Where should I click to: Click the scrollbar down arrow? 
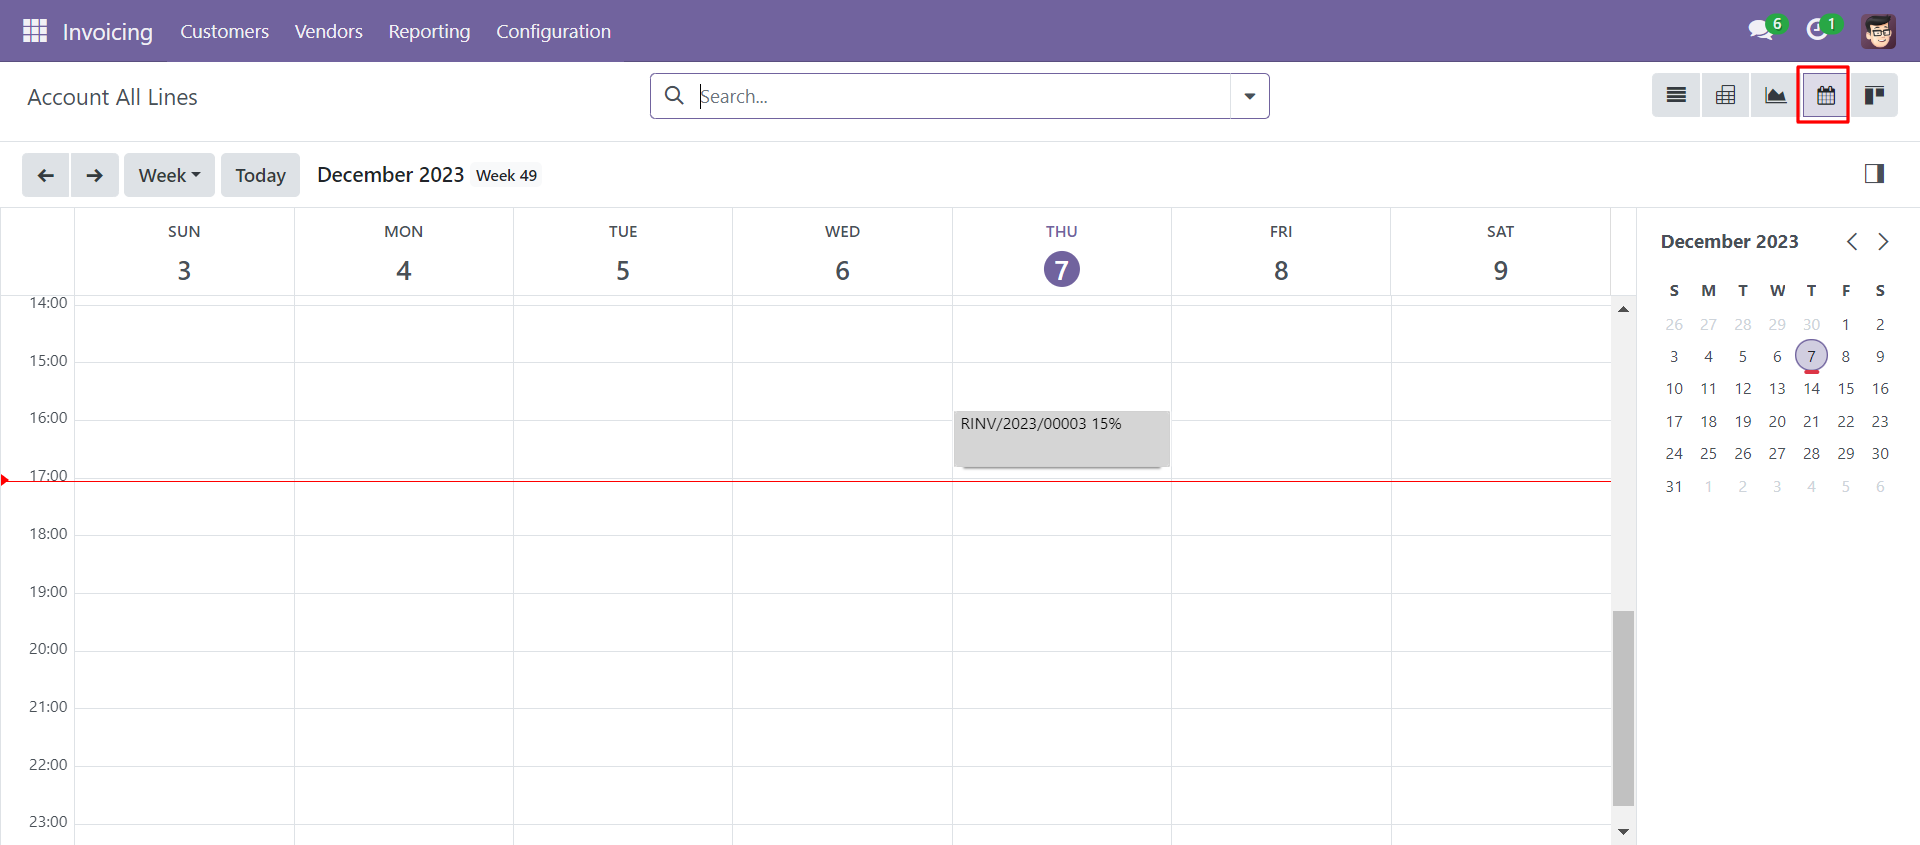1623,832
